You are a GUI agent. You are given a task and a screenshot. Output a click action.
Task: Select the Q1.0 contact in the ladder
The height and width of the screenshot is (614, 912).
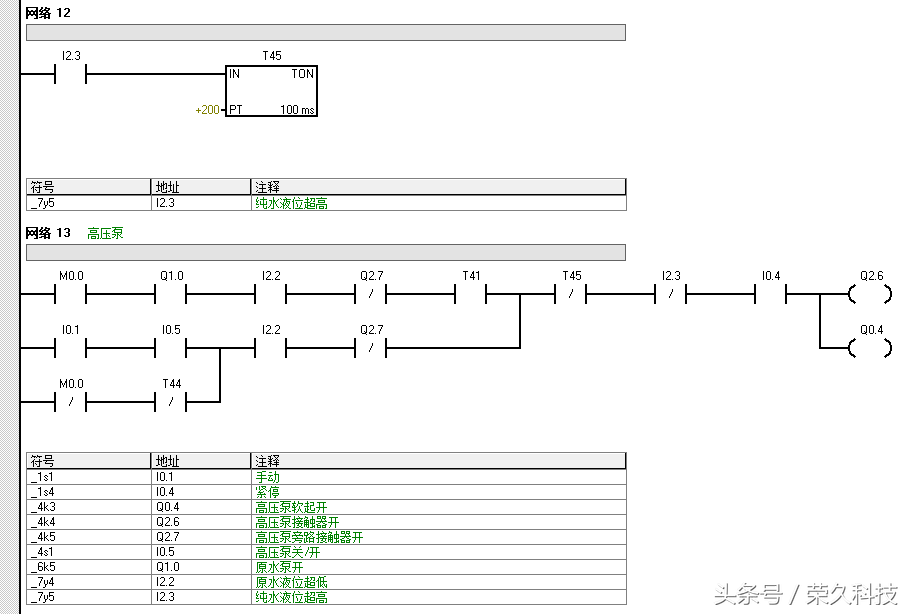(171, 294)
